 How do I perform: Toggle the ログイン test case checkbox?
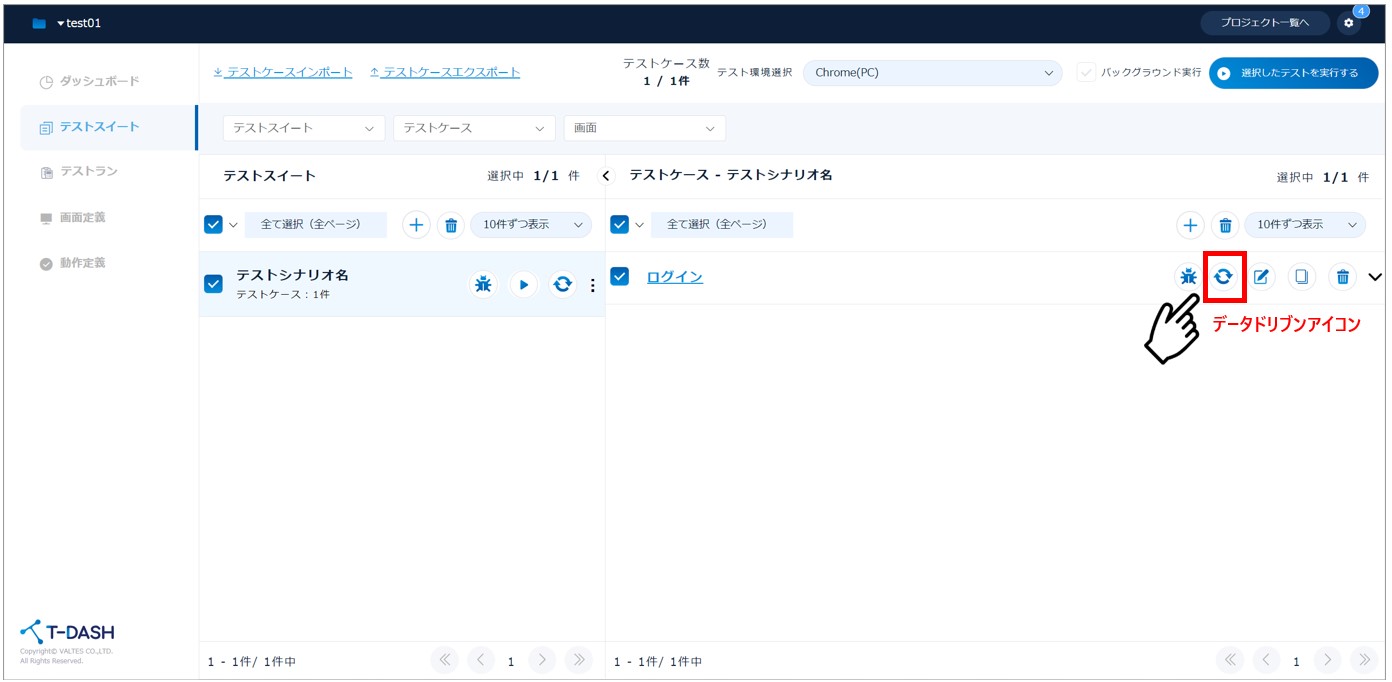coord(620,277)
